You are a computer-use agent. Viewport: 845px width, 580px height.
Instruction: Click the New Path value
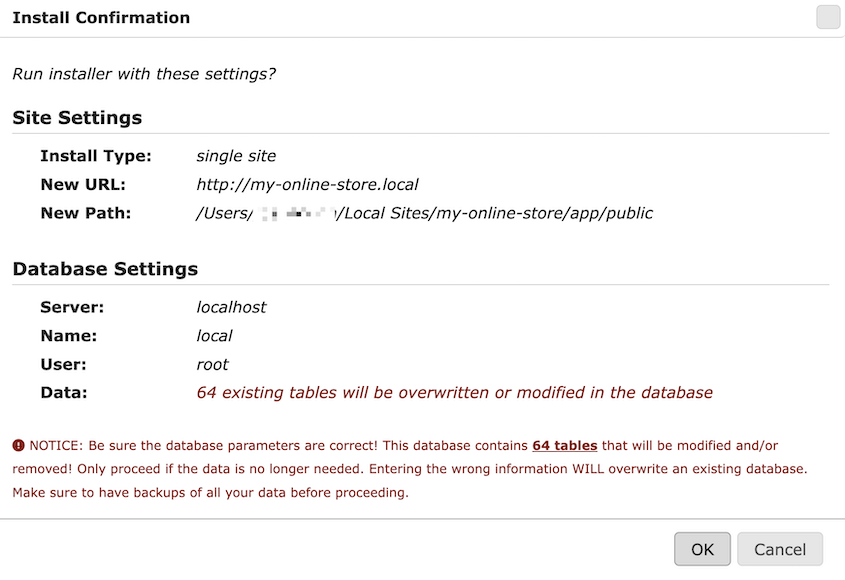click(x=424, y=212)
